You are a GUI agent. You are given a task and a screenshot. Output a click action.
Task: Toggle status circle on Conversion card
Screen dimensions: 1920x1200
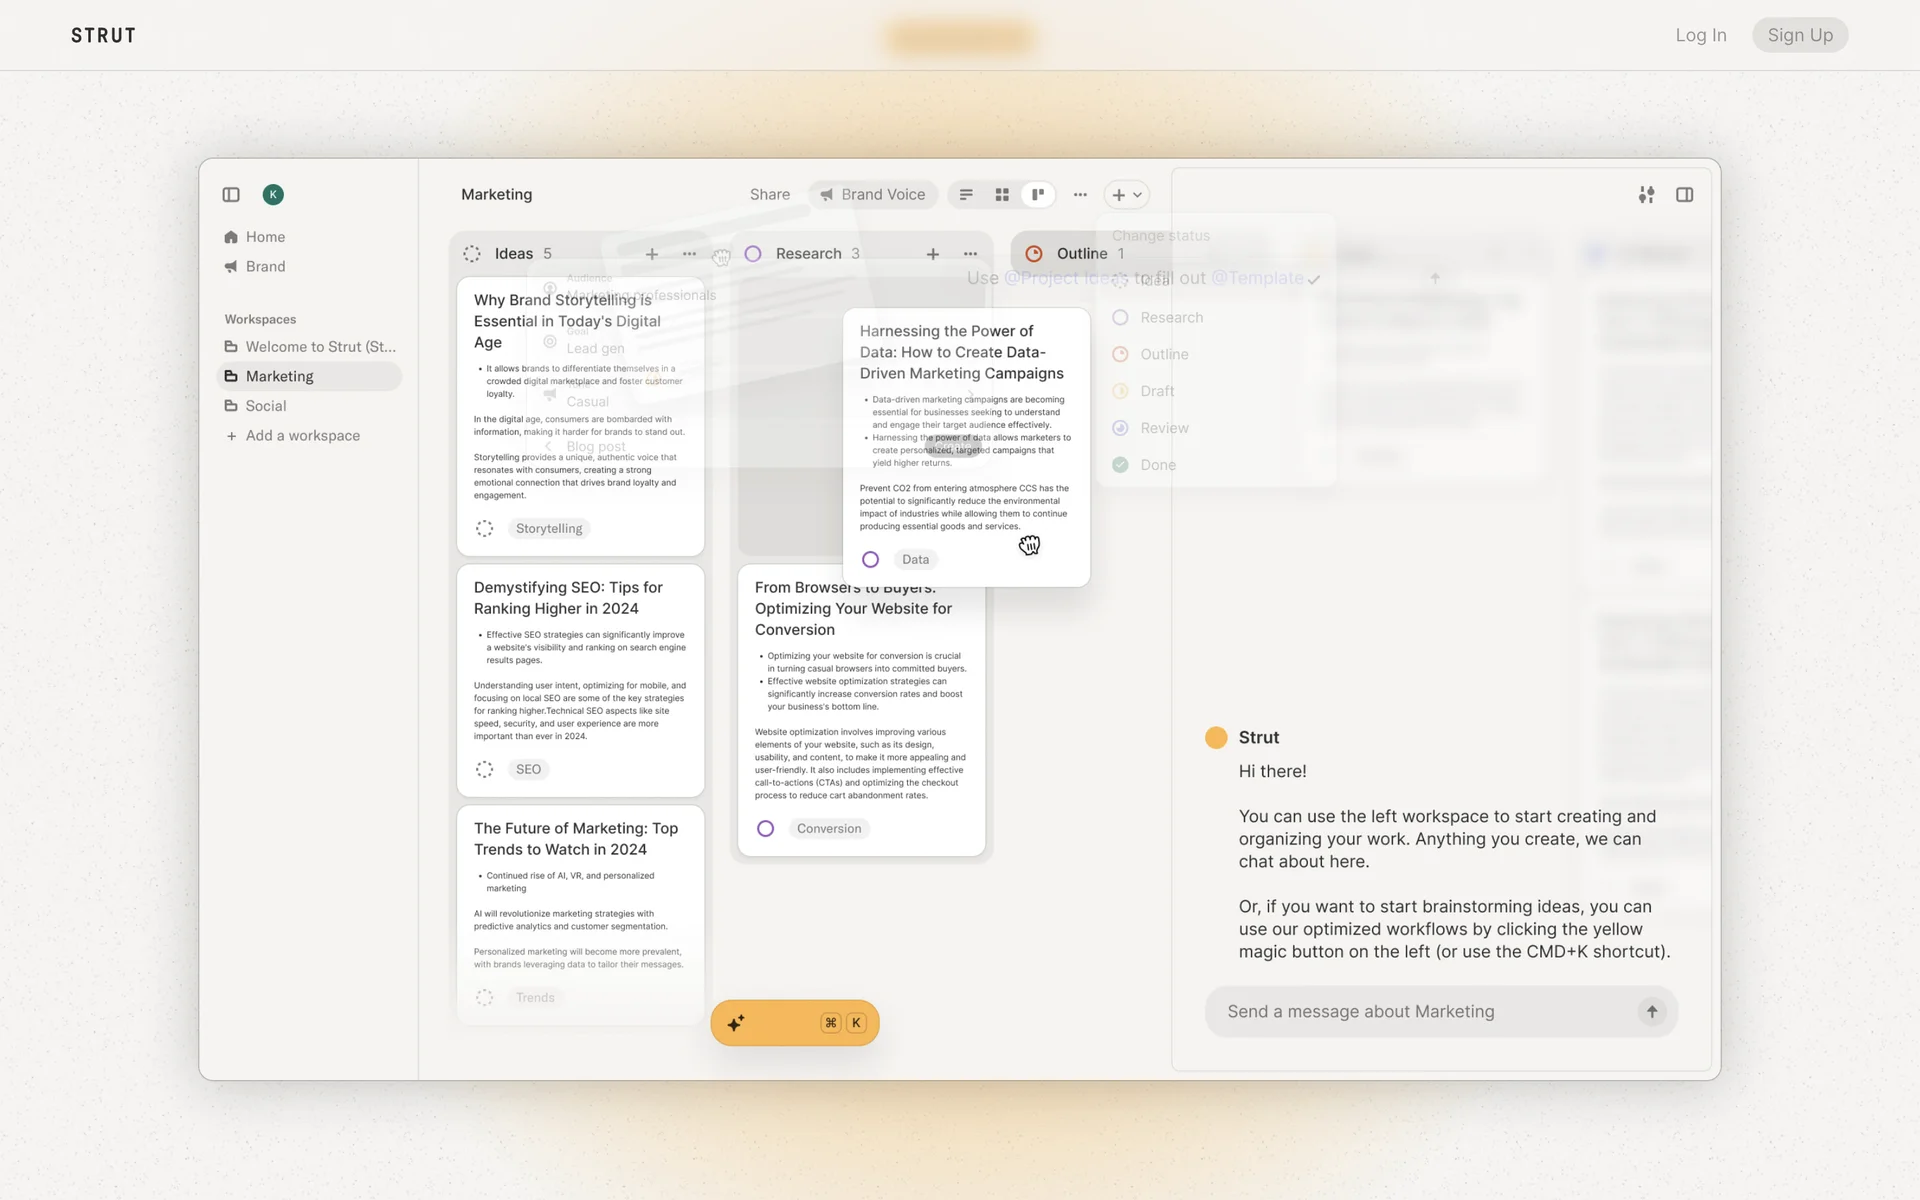point(766,829)
